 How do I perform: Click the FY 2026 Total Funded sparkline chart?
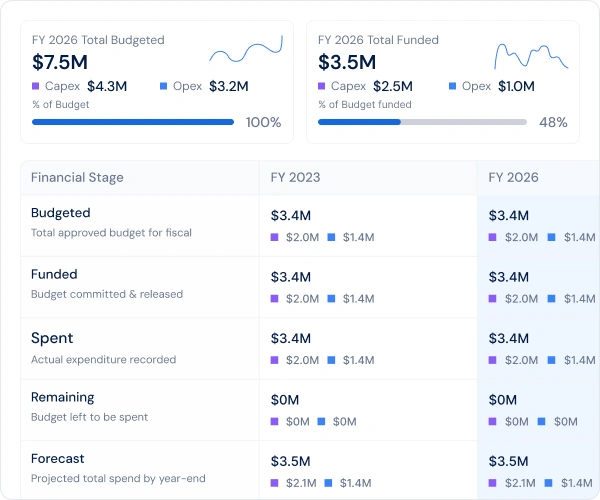[x=531, y=56]
